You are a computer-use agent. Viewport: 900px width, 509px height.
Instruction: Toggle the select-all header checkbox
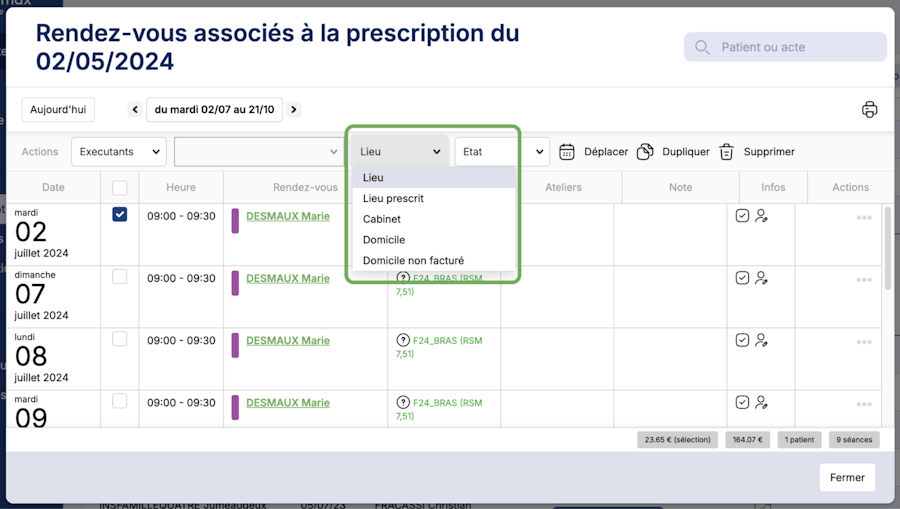[120, 187]
